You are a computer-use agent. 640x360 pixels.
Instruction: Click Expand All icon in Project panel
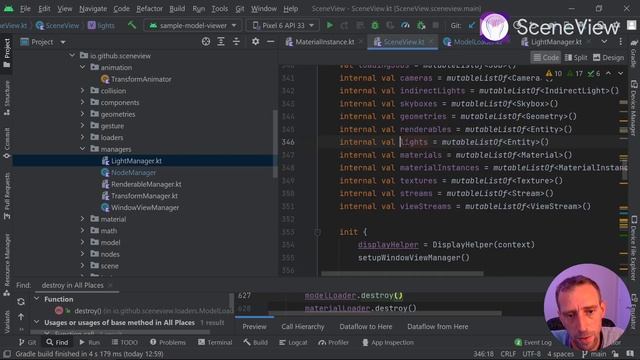[221, 42]
